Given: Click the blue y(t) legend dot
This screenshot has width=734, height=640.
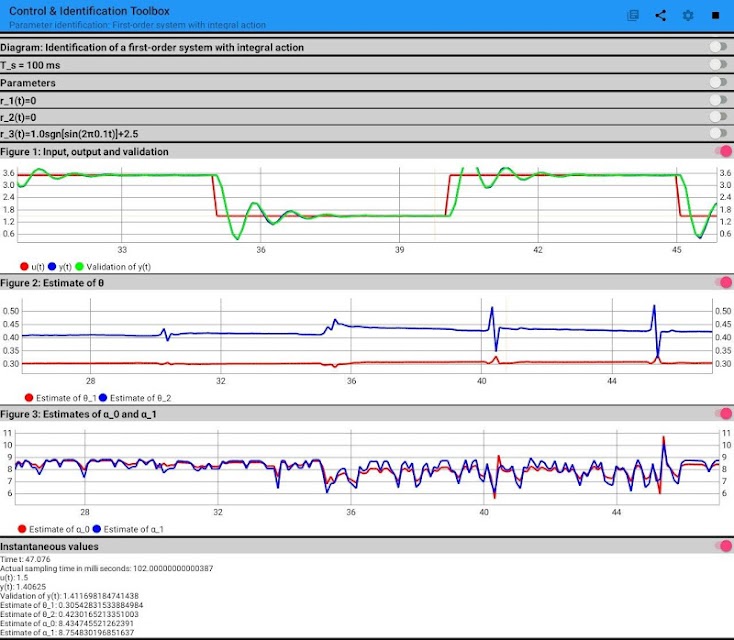Looking at the screenshot, I should (52, 266).
